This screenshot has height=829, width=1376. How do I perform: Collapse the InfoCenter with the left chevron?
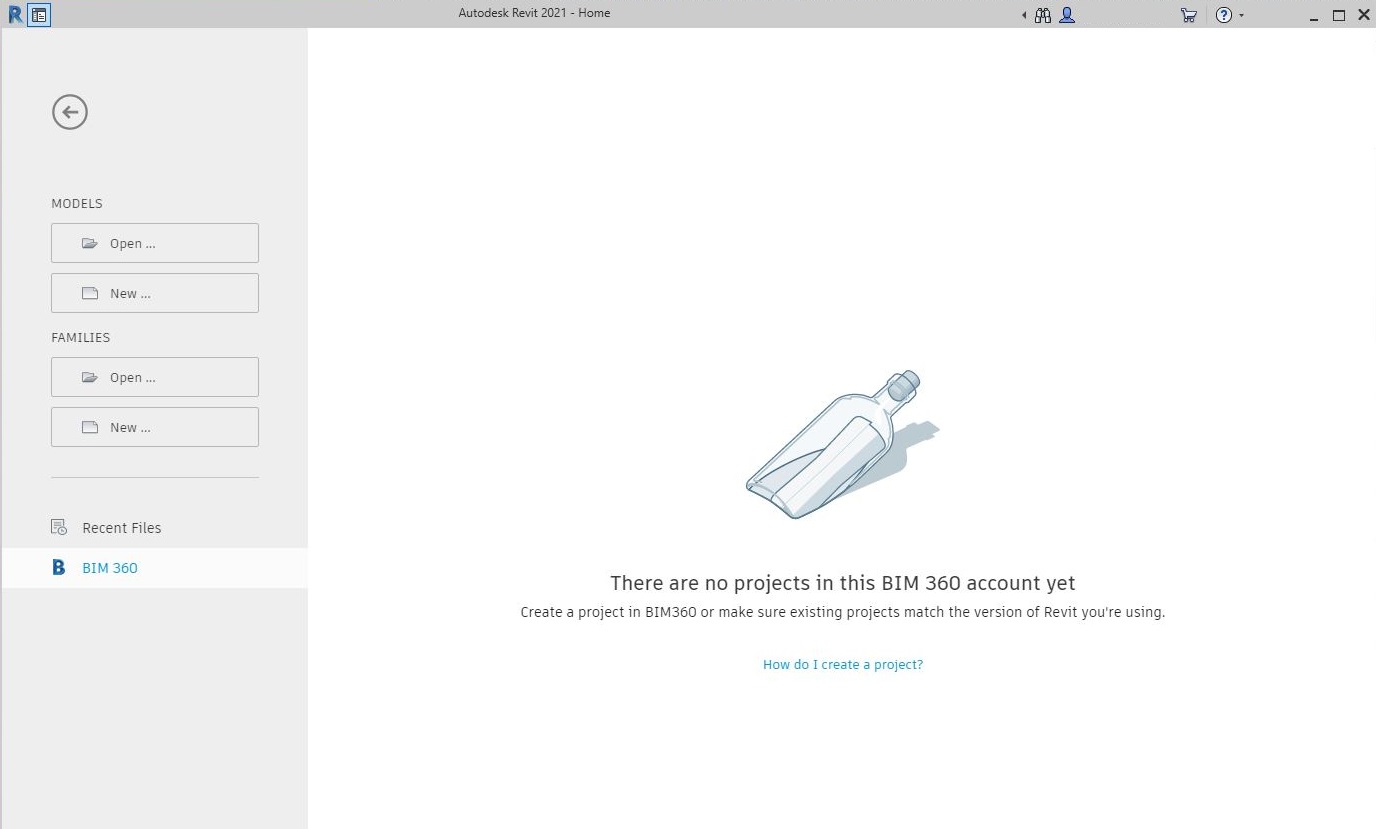click(x=1022, y=15)
